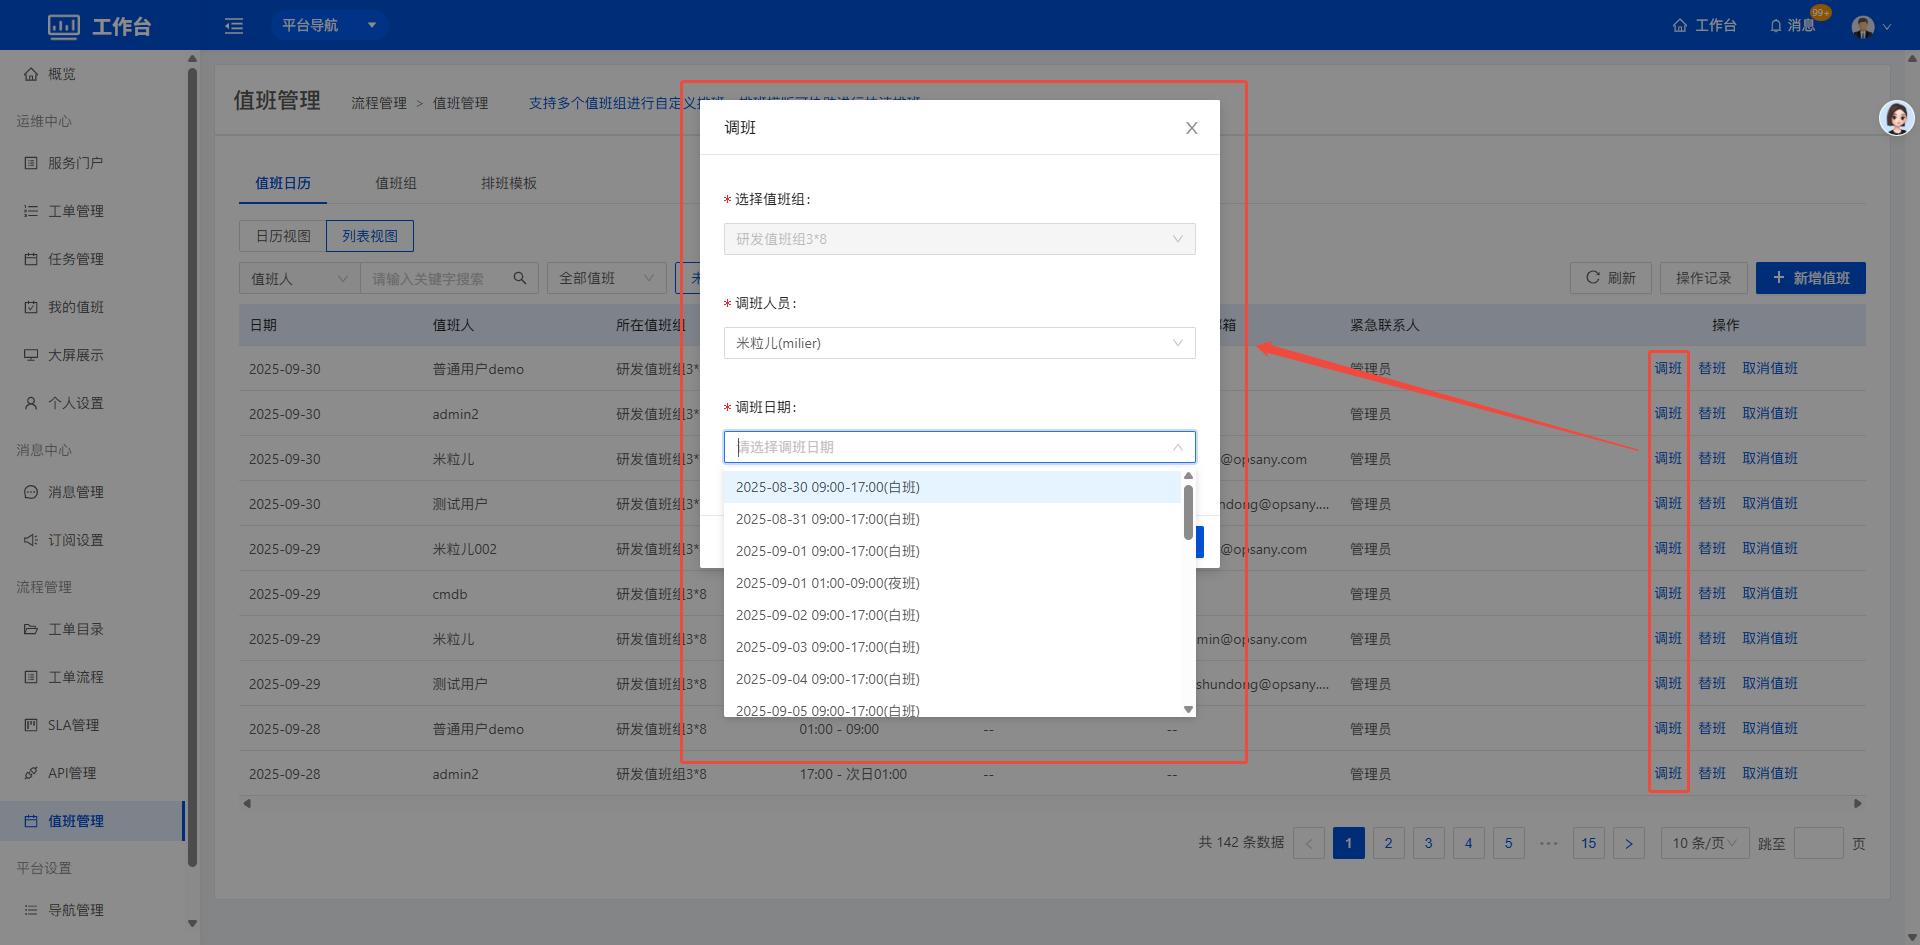This screenshot has width=1920, height=945.
Task: Click the user profile avatar in header
Action: tap(1863, 27)
